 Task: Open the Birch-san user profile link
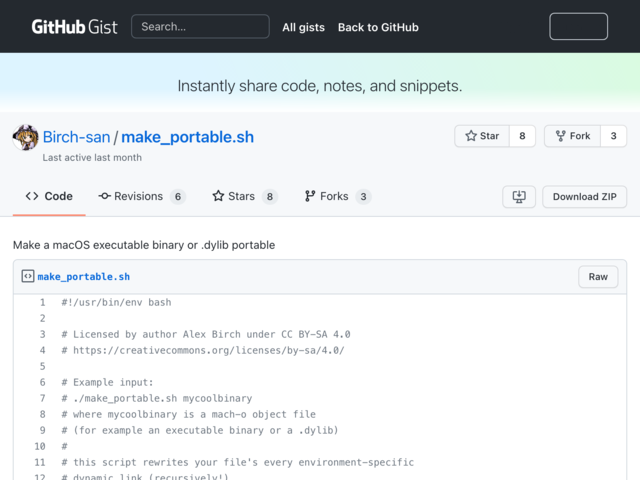click(76, 137)
